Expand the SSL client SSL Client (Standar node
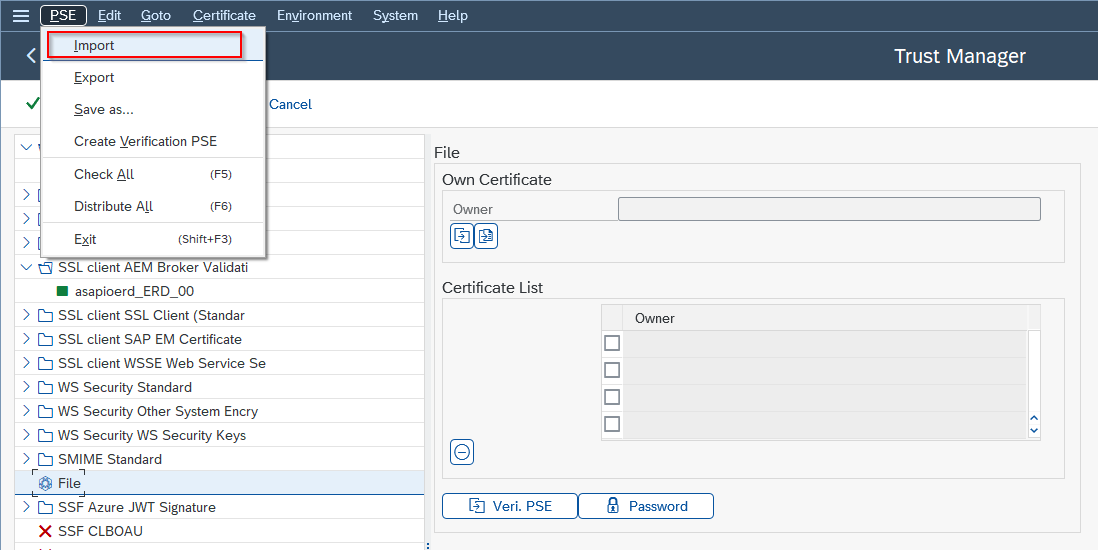This screenshot has height=550, width=1098. click(x=27, y=315)
